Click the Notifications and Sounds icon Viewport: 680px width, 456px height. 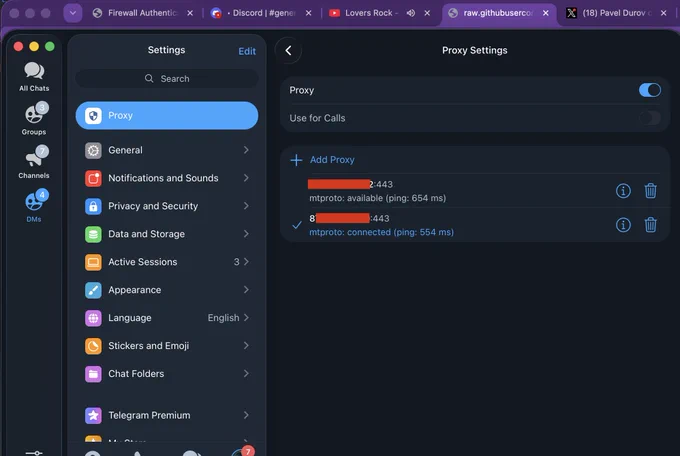pos(93,178)
